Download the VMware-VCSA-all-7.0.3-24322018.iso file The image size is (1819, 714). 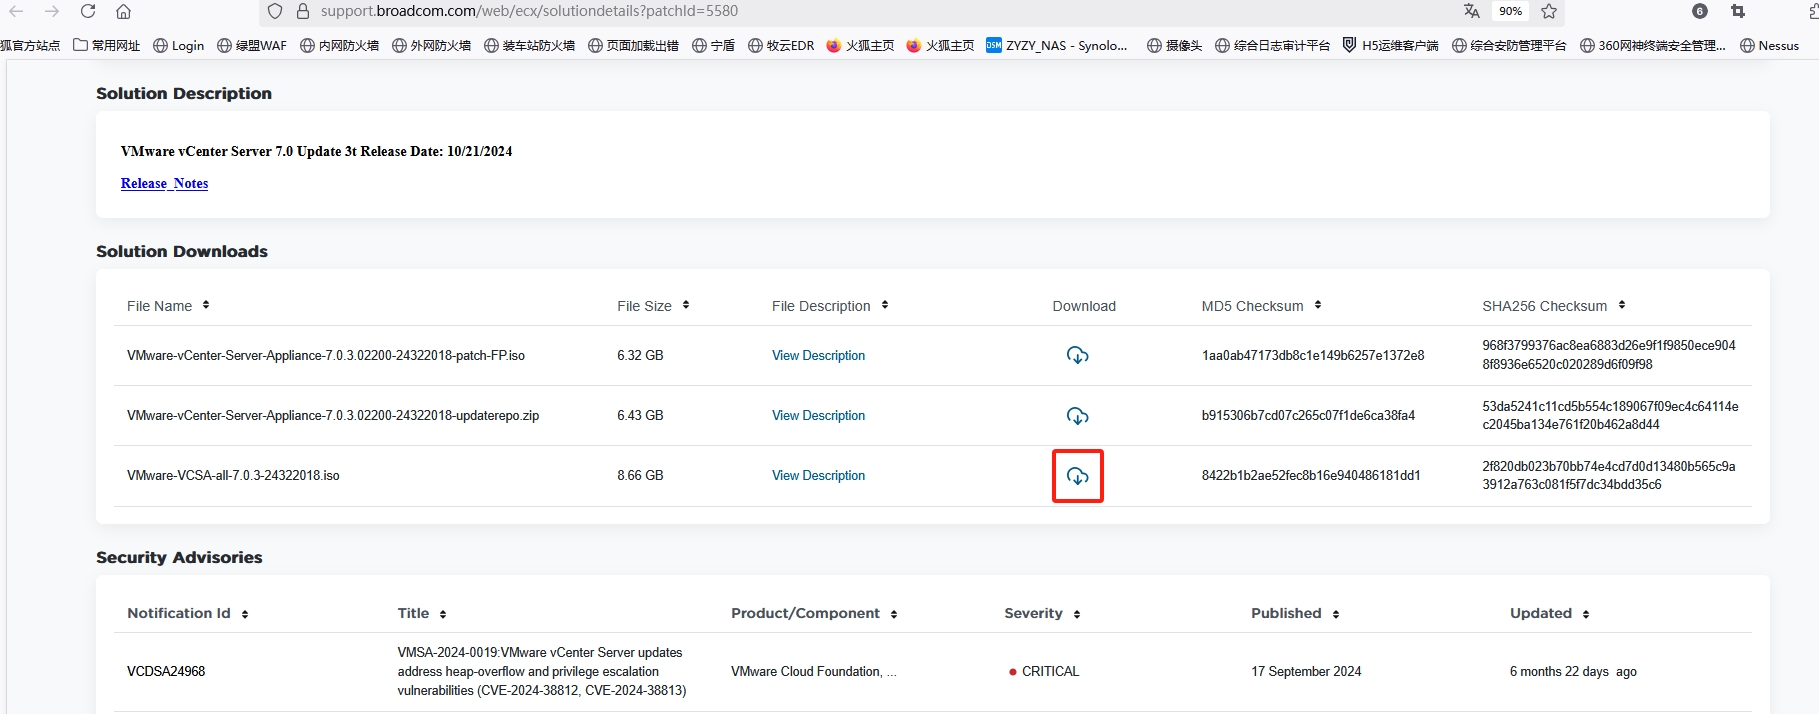point(1077,476)
